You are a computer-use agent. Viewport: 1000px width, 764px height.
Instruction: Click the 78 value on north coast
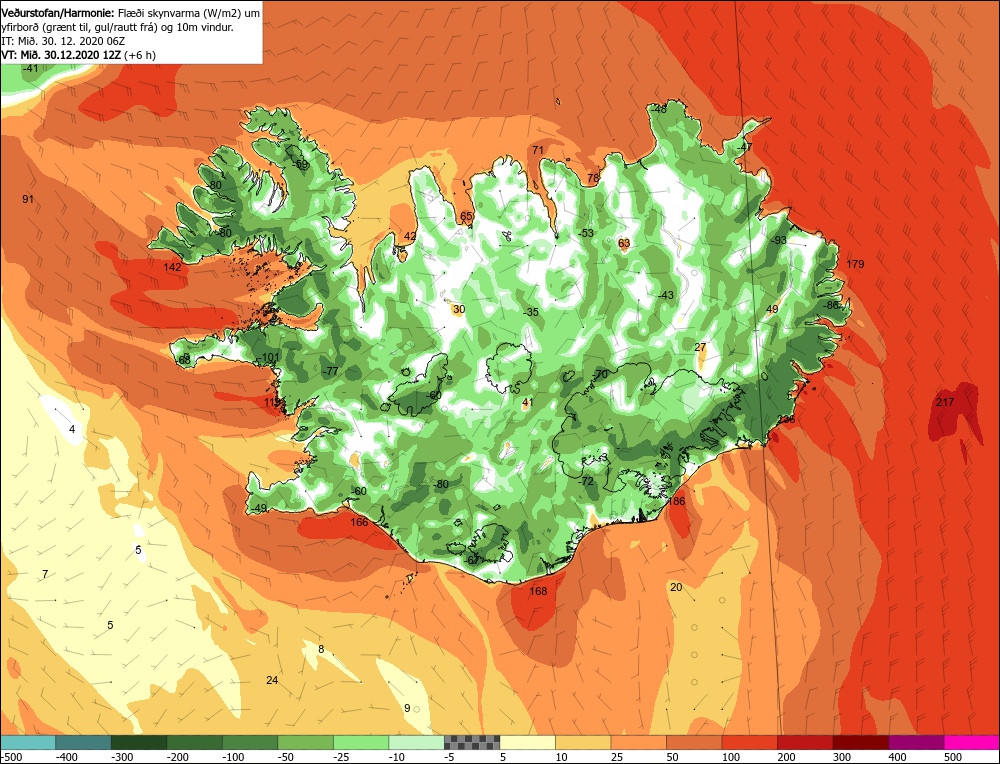593,179
